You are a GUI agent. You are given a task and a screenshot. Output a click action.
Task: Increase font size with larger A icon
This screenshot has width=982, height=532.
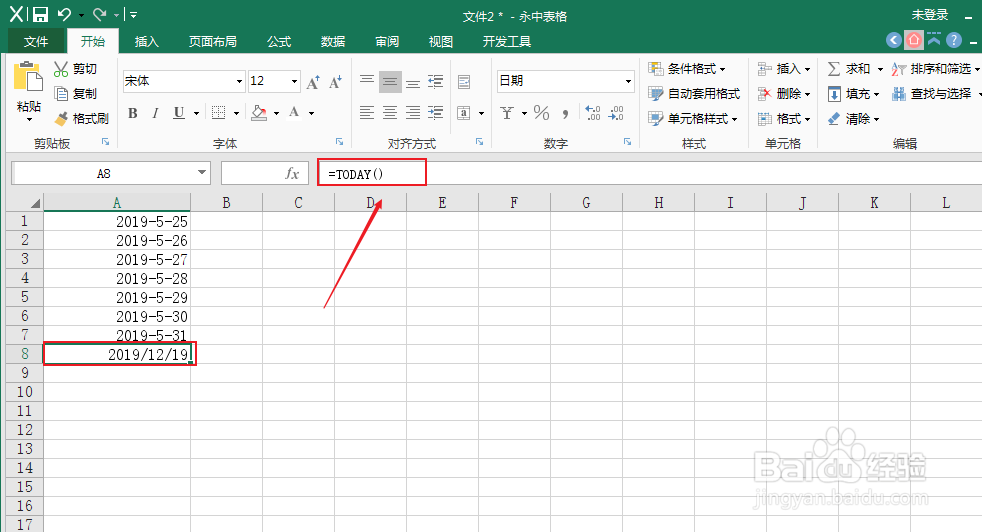[313, 81]
